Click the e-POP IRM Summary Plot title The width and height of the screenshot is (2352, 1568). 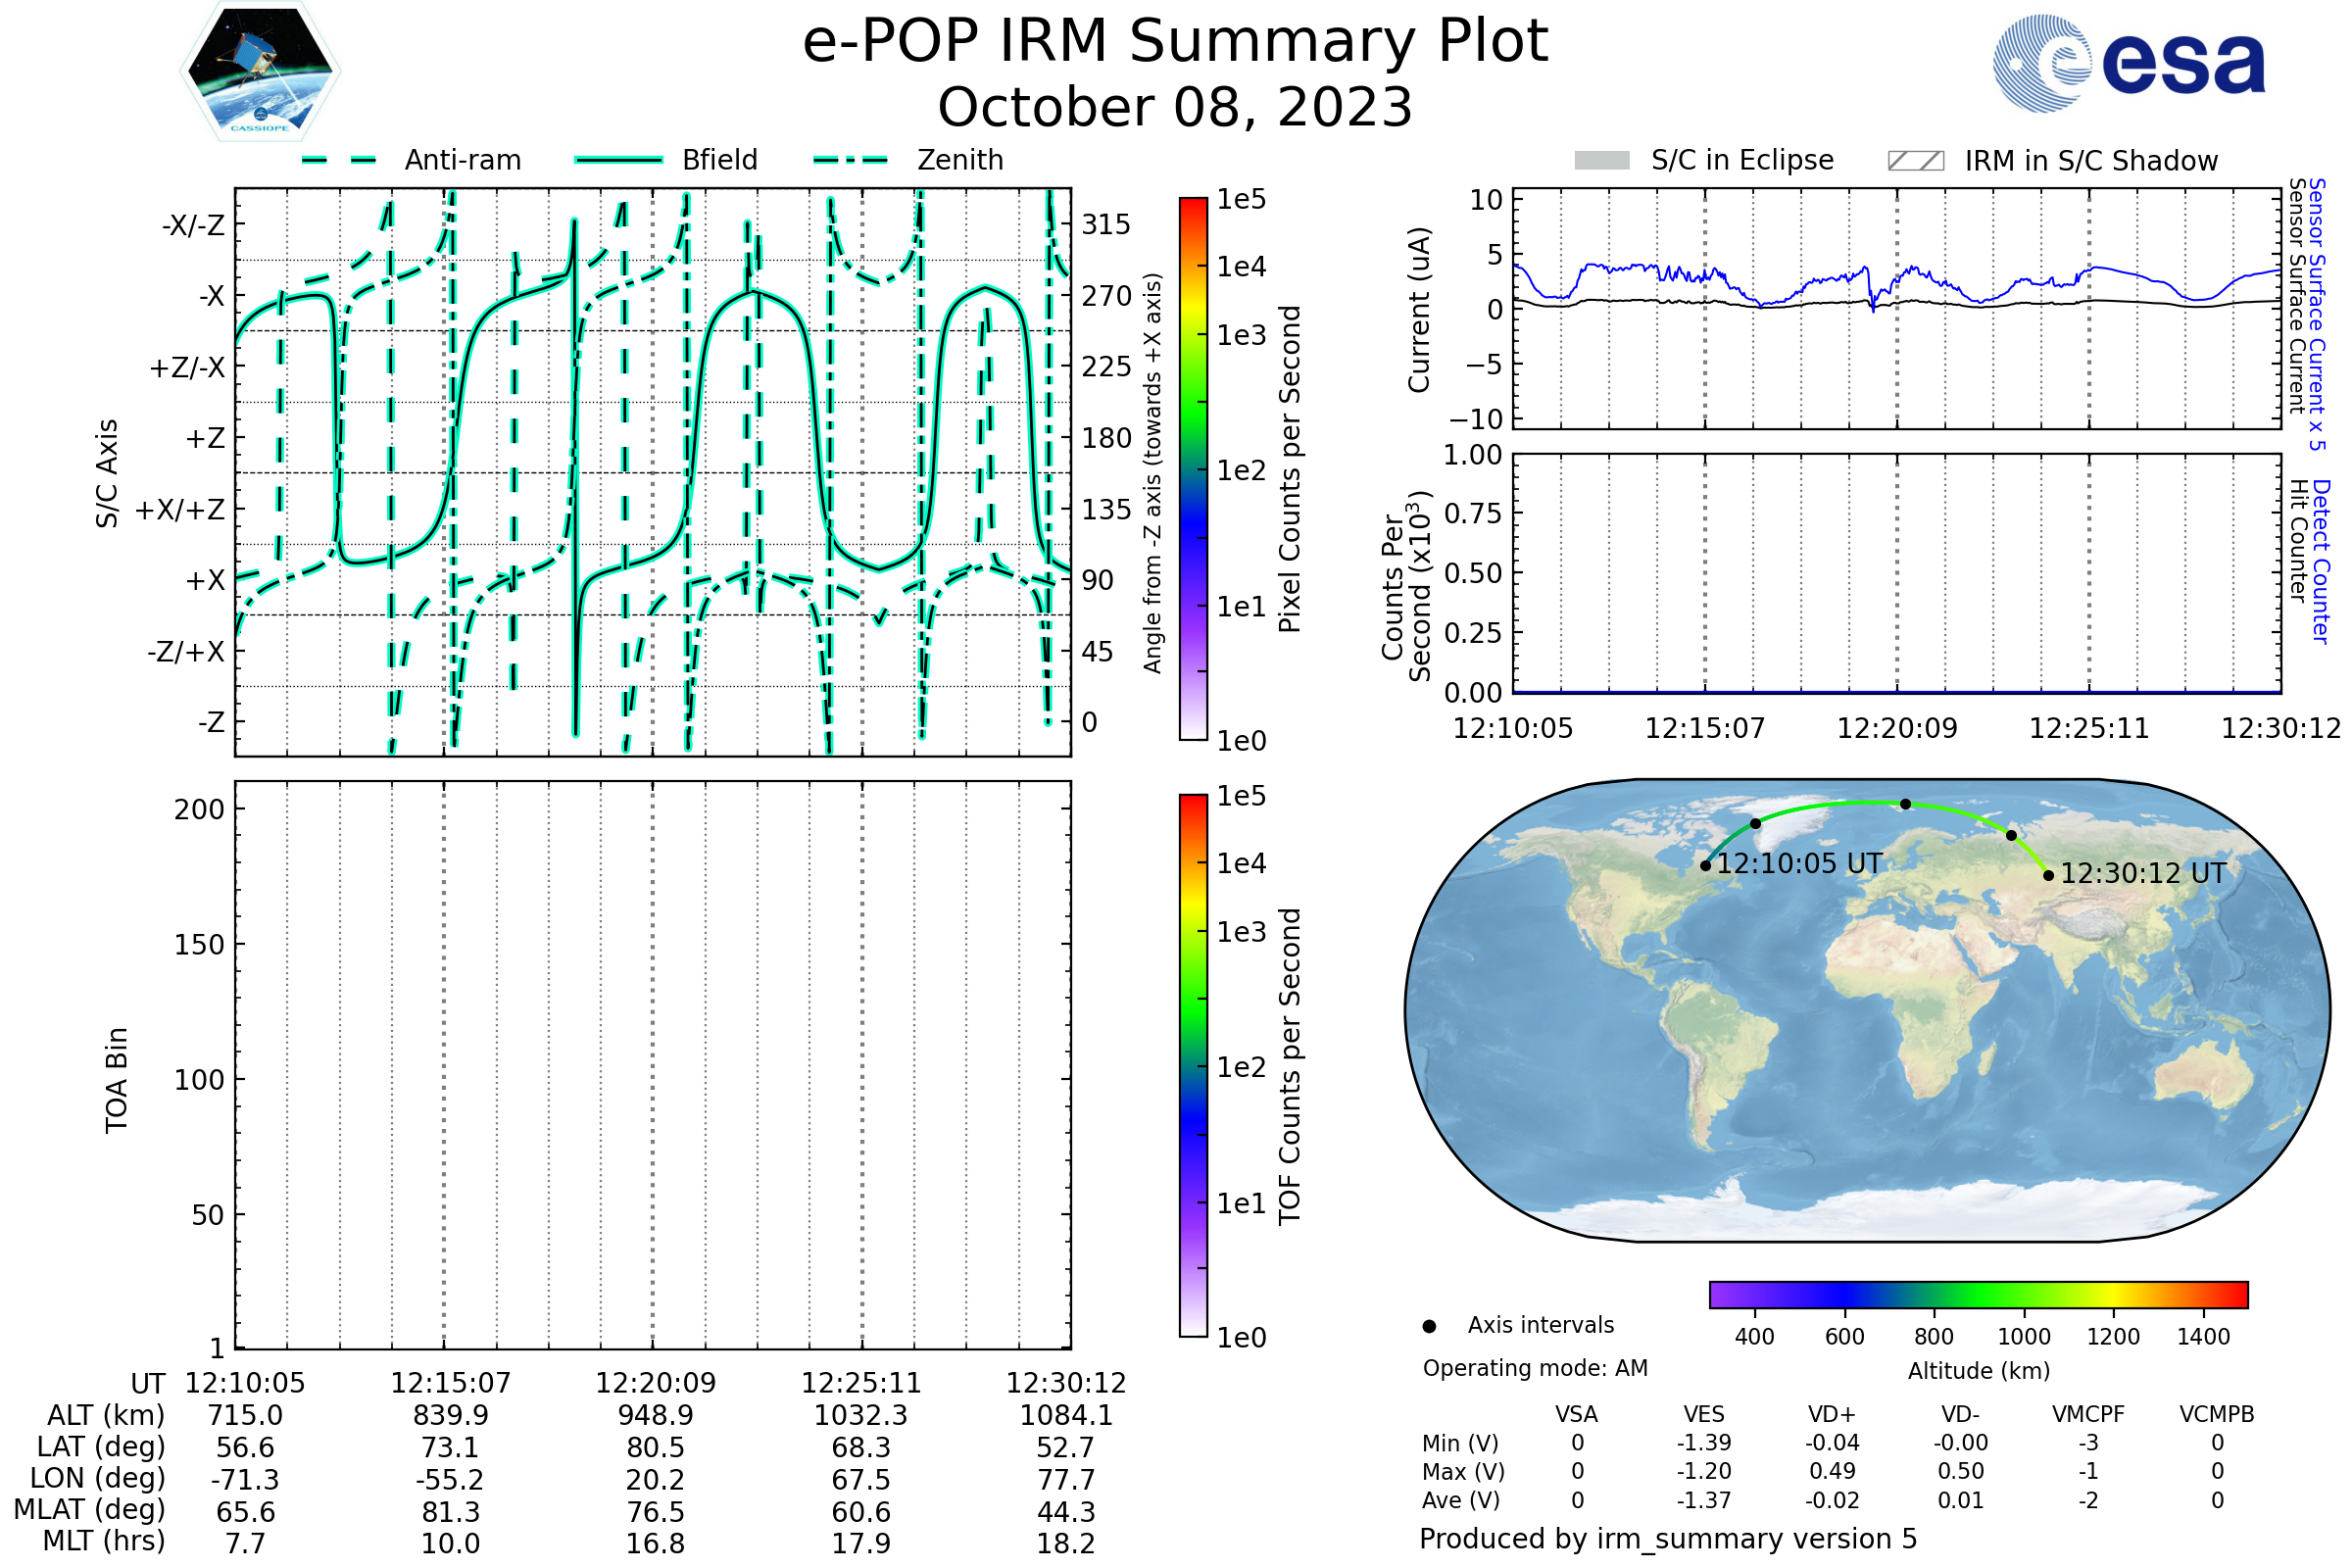click(1175, 42)
